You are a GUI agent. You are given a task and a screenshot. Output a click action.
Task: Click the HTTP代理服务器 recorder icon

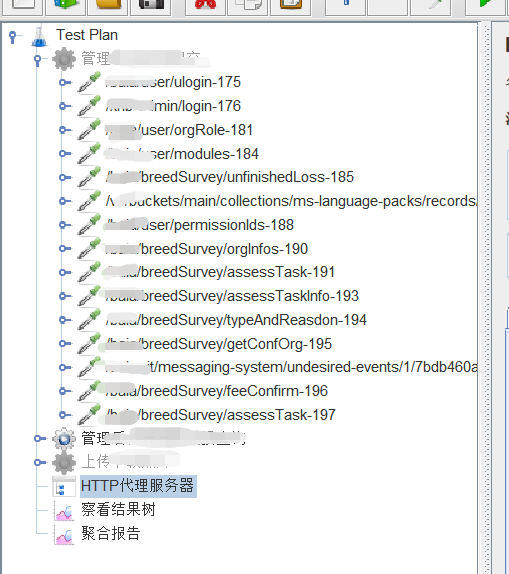pos(64,486)
